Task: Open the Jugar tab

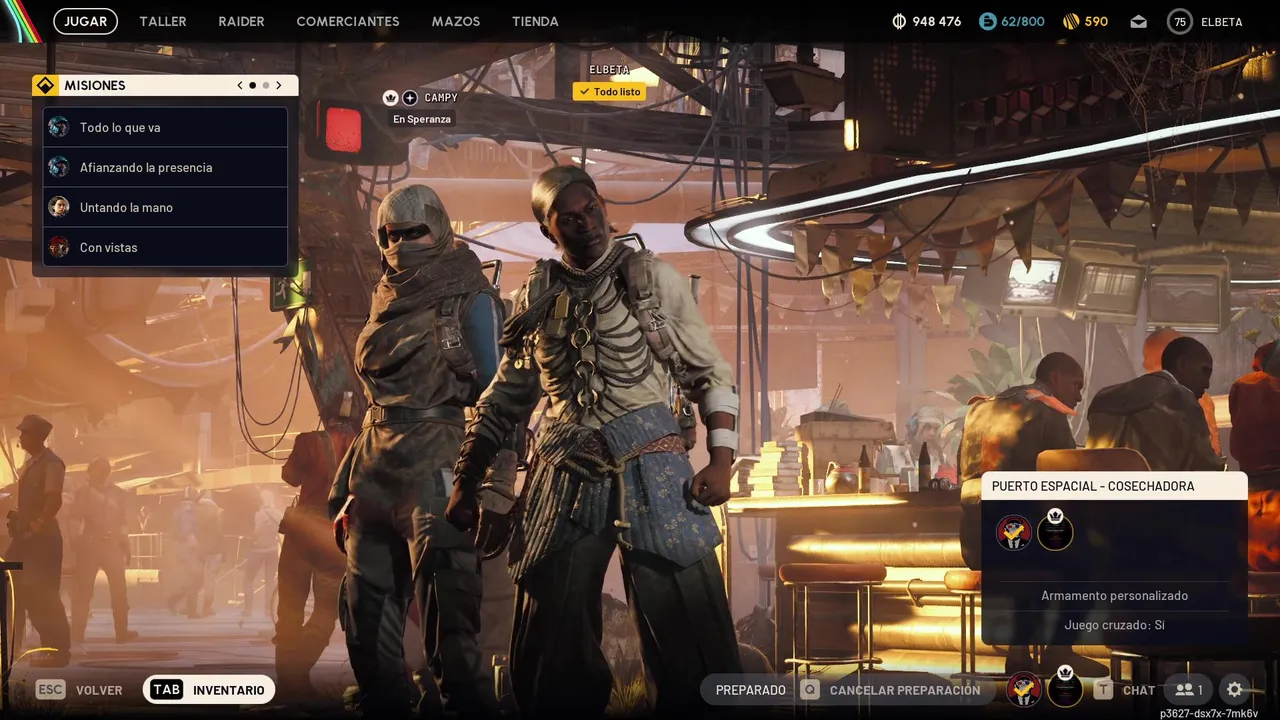Action: pyautogui.click(x=85, y=21)
